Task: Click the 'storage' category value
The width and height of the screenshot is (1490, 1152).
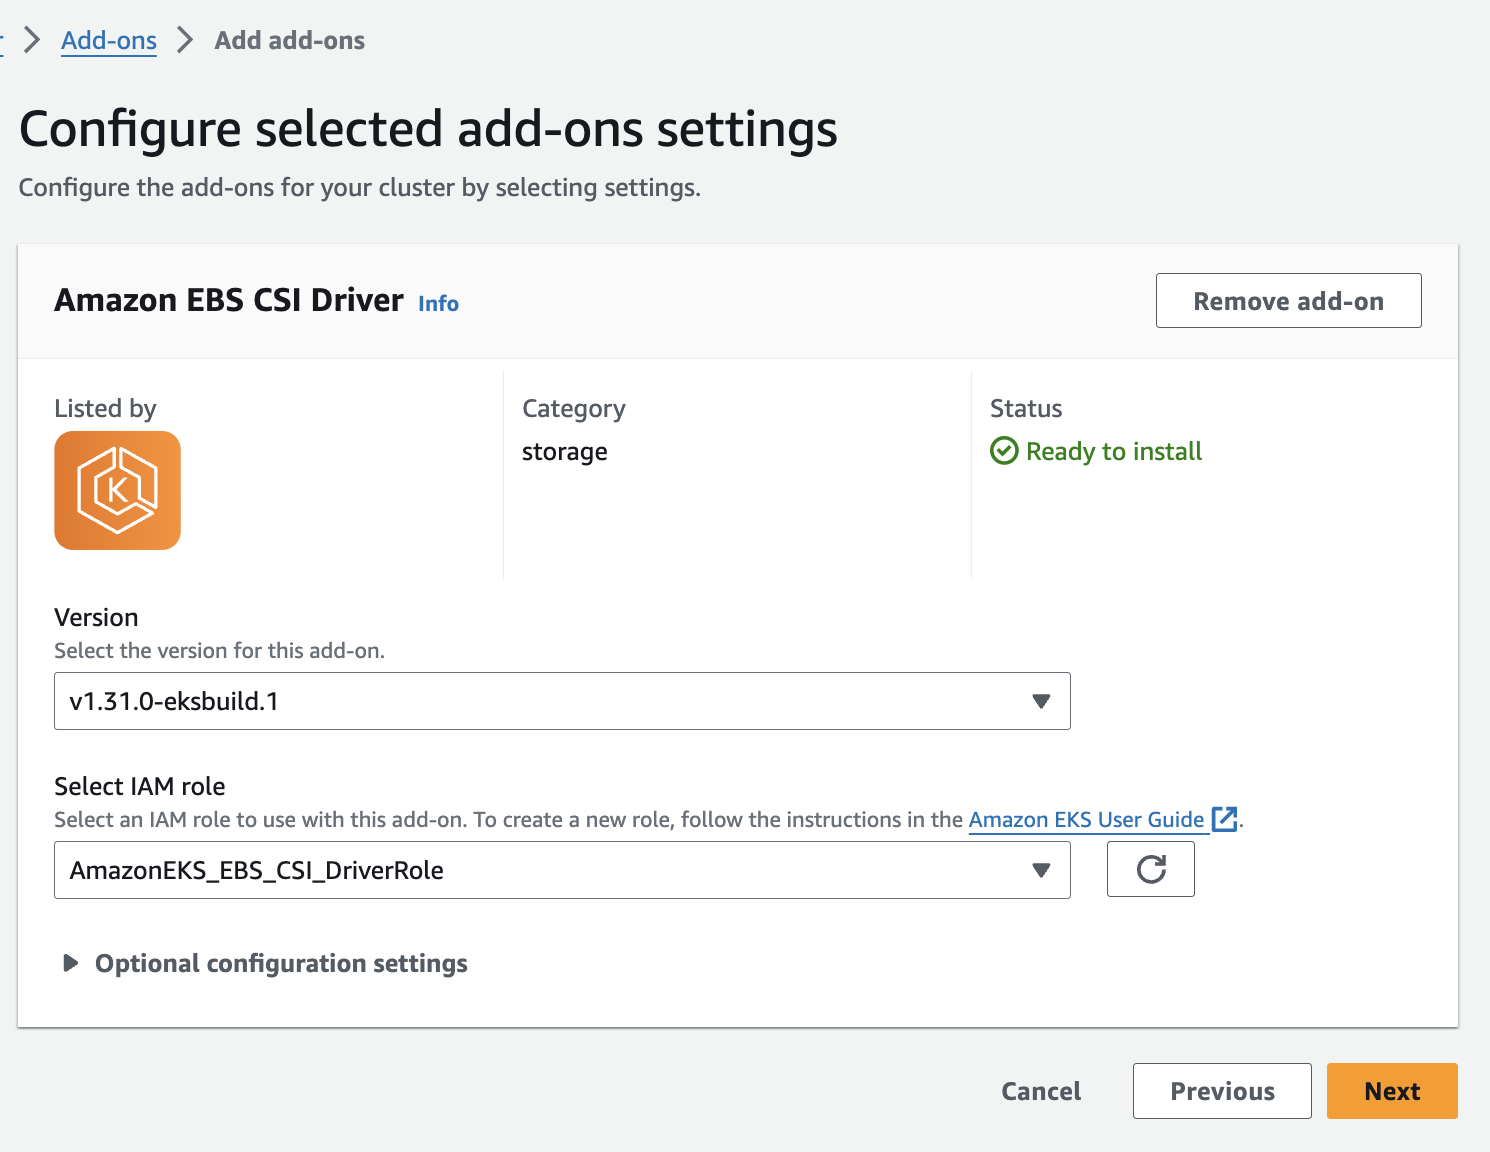Action: 565,452
